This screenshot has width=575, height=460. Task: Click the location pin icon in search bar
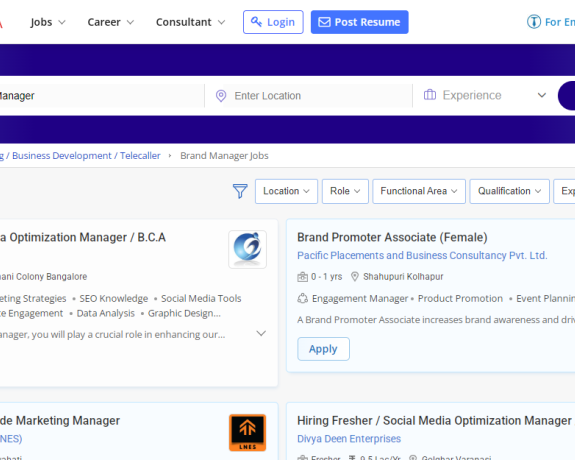click(221, 96)
